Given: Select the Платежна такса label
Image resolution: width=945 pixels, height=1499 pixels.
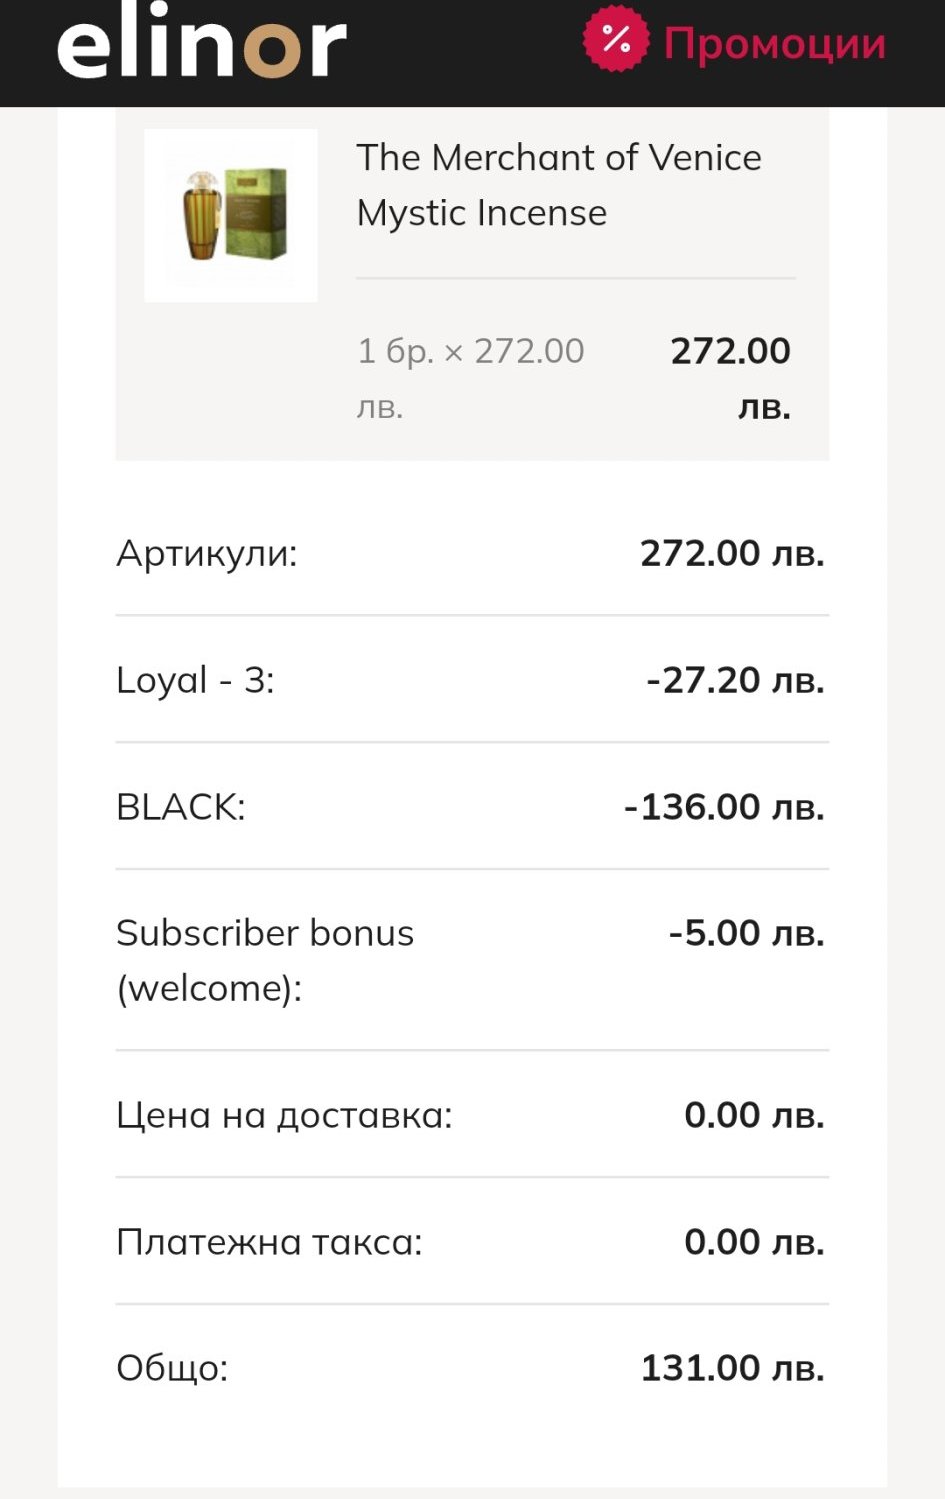Looking at the screenshot, I should click(269, 1242).
